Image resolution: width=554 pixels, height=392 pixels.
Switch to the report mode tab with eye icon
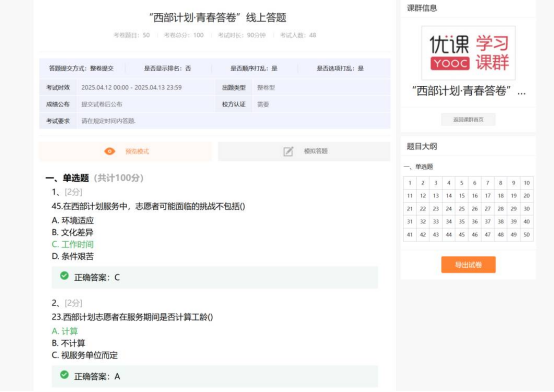(125, 152)
